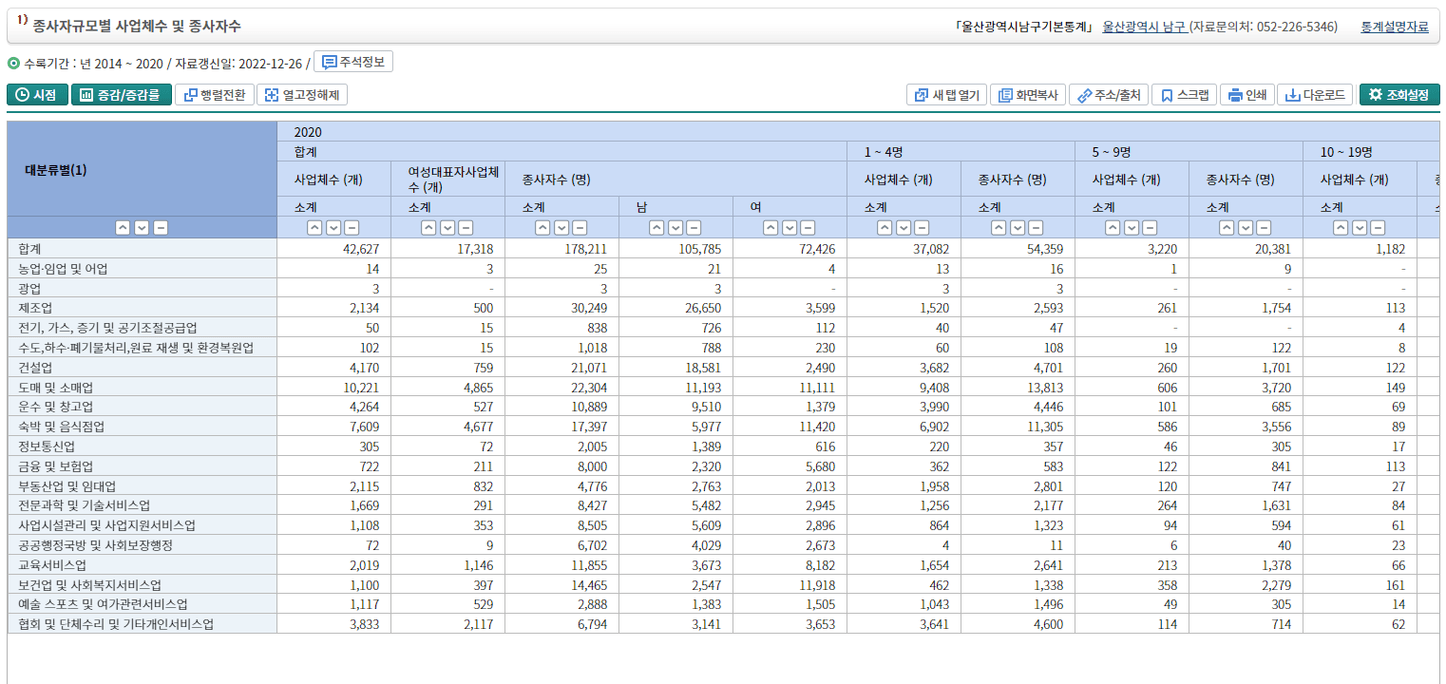This screenshot has width=1446, height=684.
Task: Sort 10 ~ 19명 사업체수 column ascending
Action: [x=1341, y=228]
